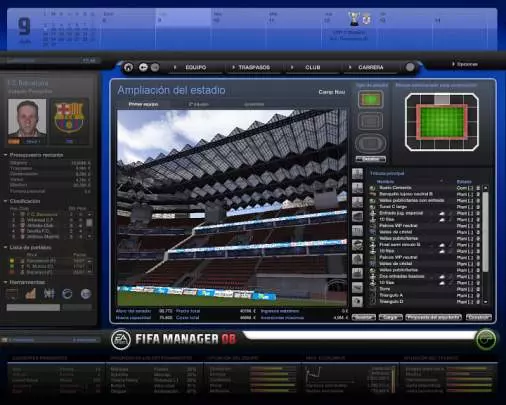Collapse the Herramientas section
506x405 pixels.
(5, 282)
